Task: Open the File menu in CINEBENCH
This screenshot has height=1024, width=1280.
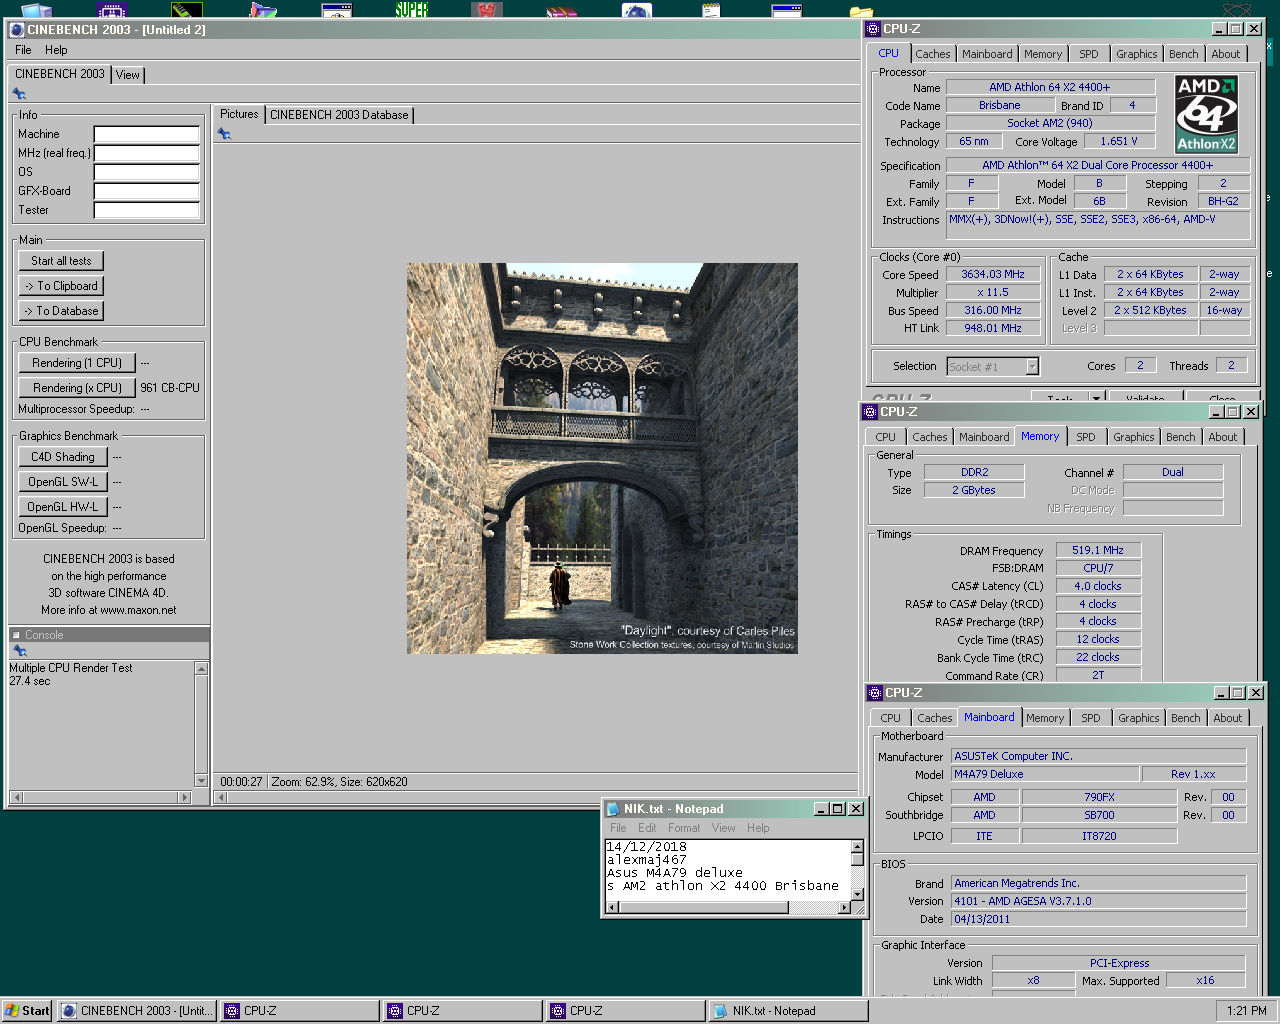Action: tap(23, 50)
